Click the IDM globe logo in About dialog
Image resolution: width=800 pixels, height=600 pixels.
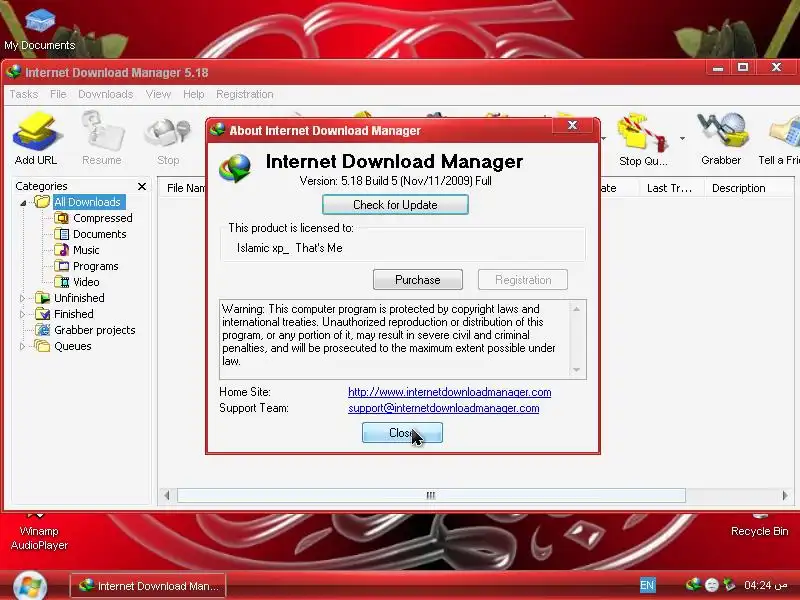tap(235, 167)
